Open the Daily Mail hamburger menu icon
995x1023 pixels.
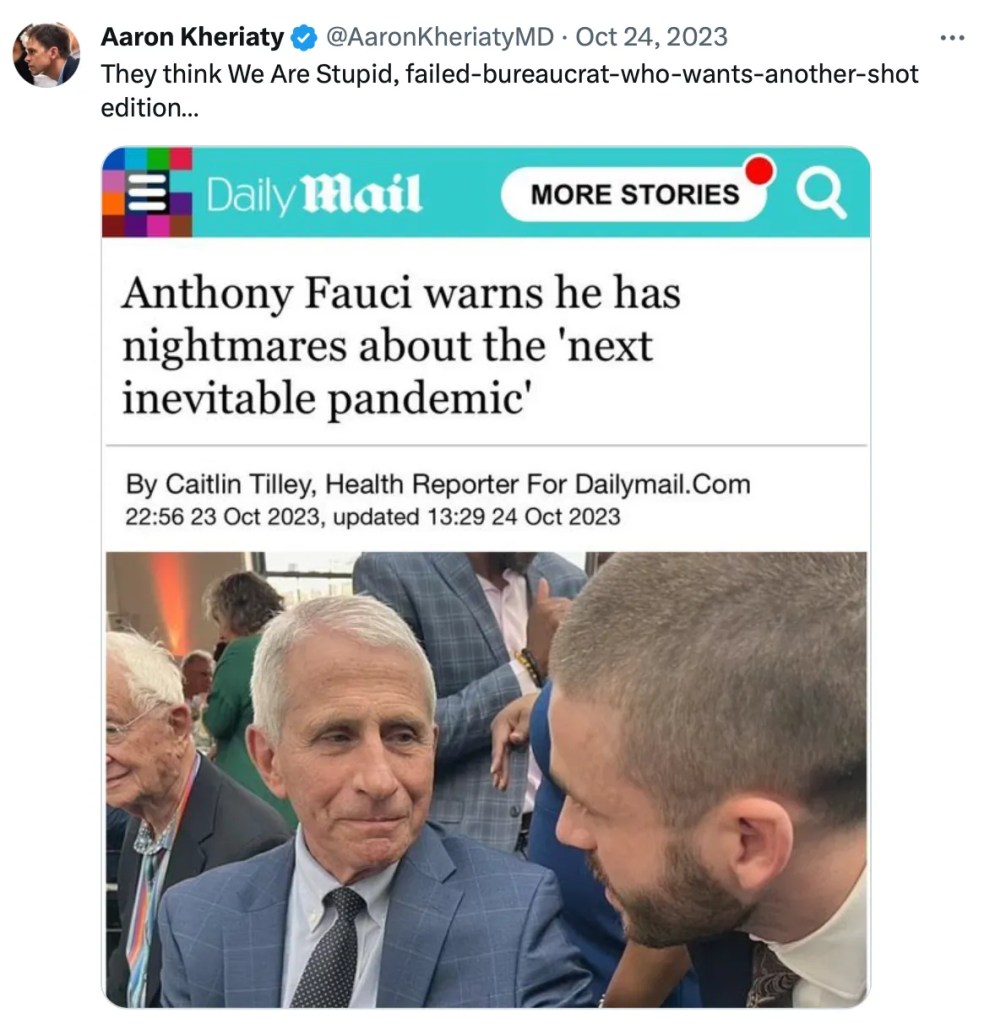[x=147, y=192]
